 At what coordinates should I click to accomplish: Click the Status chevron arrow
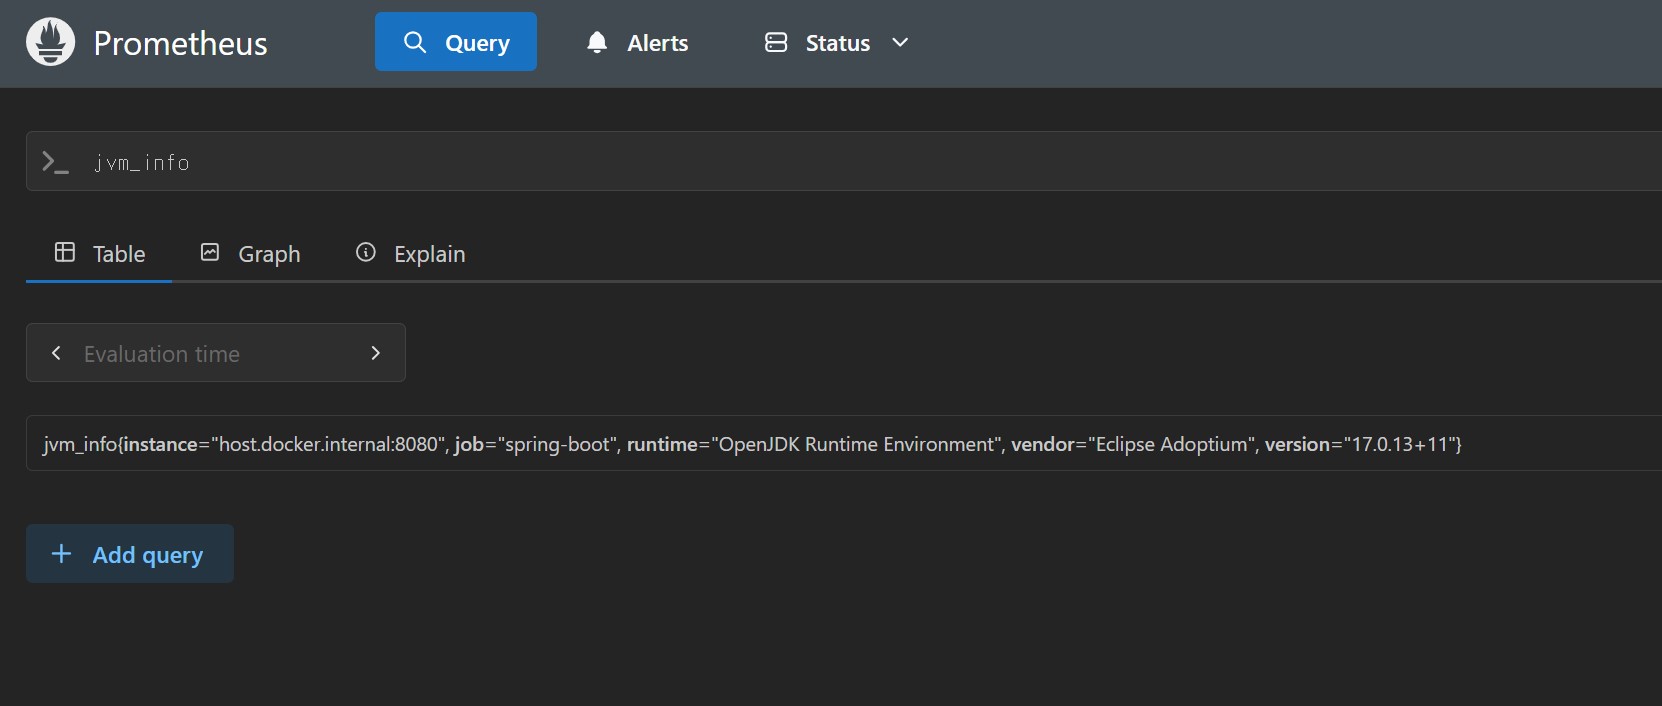(x=900, y=42)
